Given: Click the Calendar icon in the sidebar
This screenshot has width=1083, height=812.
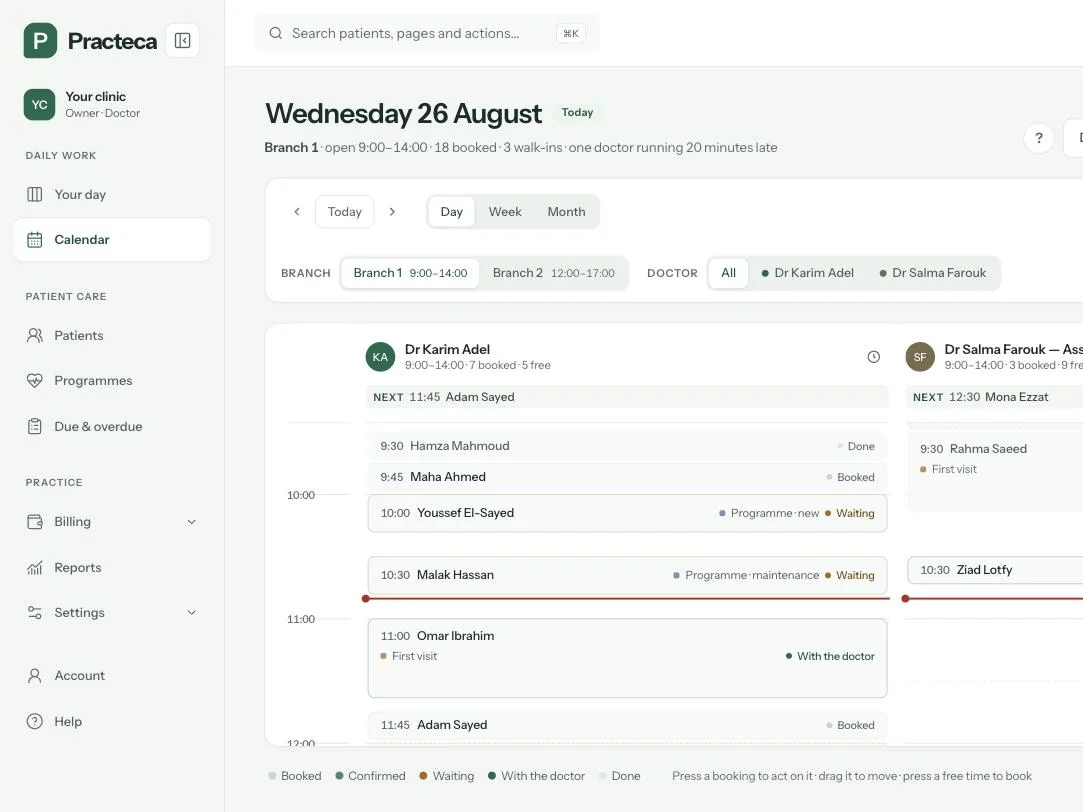Looking at the screenshot, I should 35,240.
